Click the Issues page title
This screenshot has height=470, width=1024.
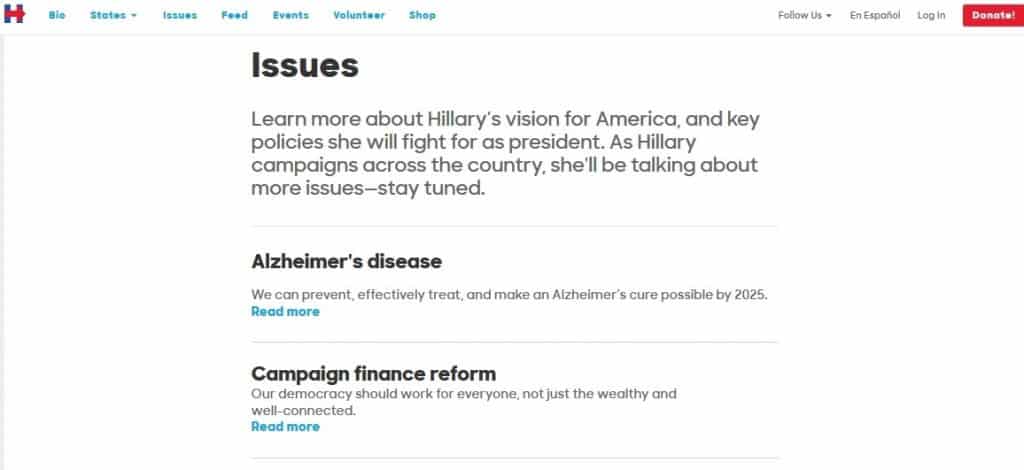coord(304,65)
